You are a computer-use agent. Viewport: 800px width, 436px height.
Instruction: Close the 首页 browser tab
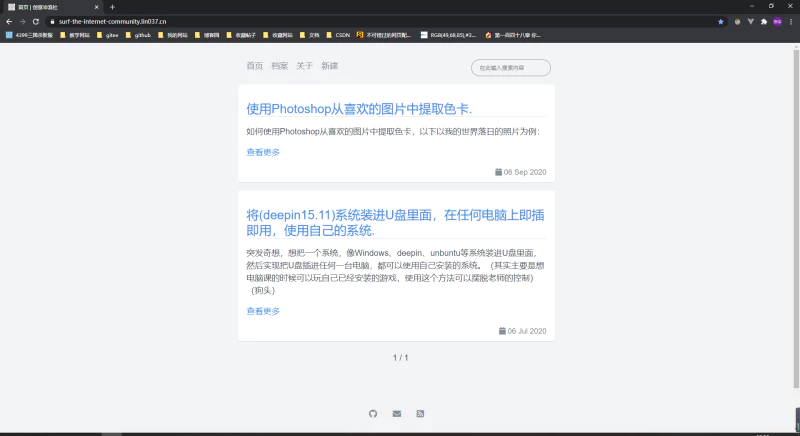pyautogui.click(x=96, y=7)
